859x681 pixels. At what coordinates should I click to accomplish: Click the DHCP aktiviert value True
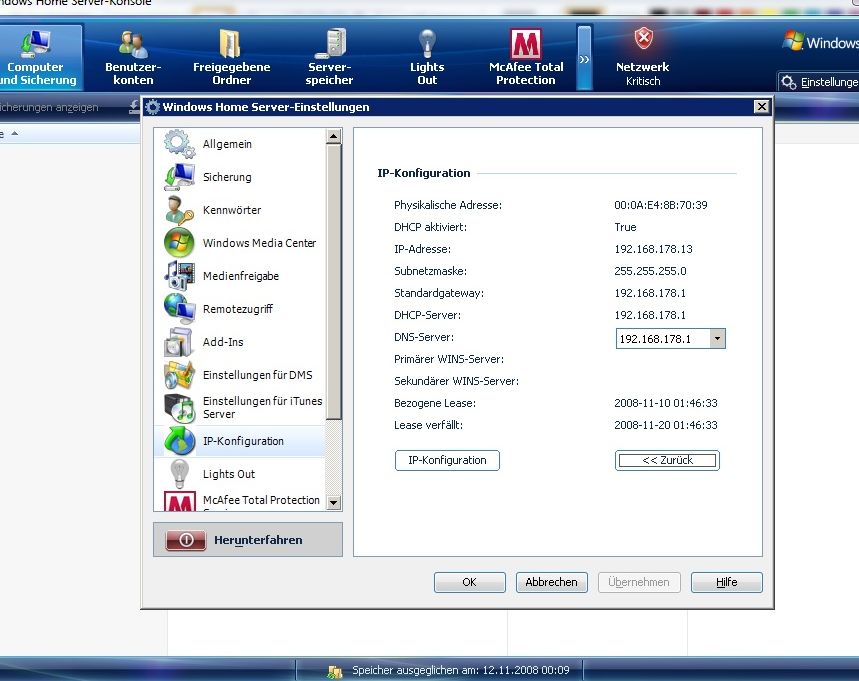click(x=625, y=227)
